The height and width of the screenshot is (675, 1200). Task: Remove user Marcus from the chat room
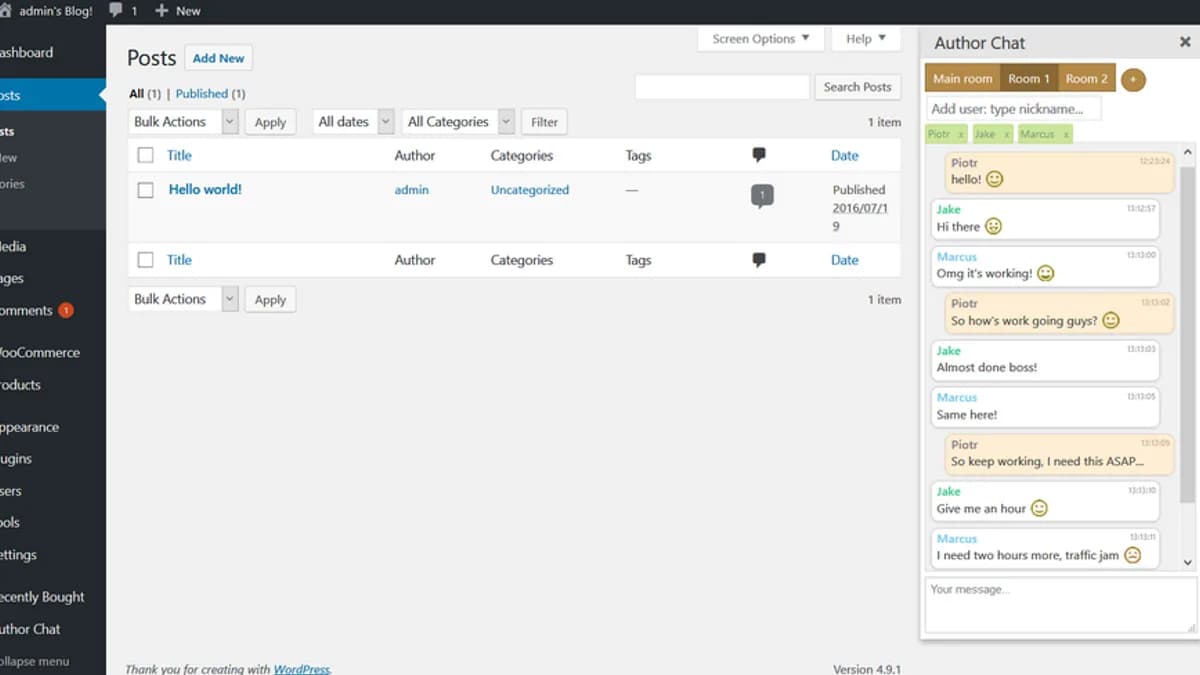(1066, 134)
